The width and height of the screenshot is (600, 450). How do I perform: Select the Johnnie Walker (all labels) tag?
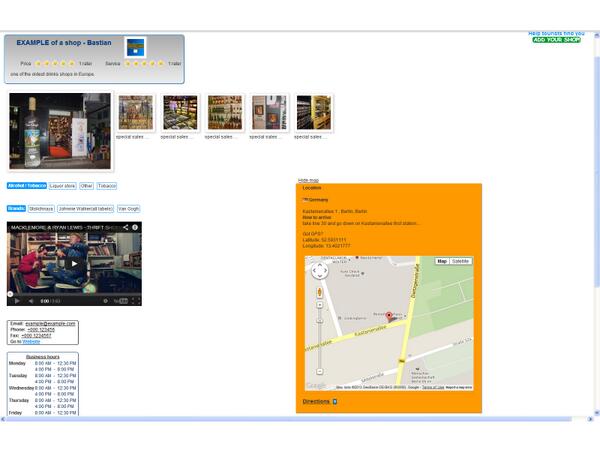pyautogui.click(x=85, y=209)
